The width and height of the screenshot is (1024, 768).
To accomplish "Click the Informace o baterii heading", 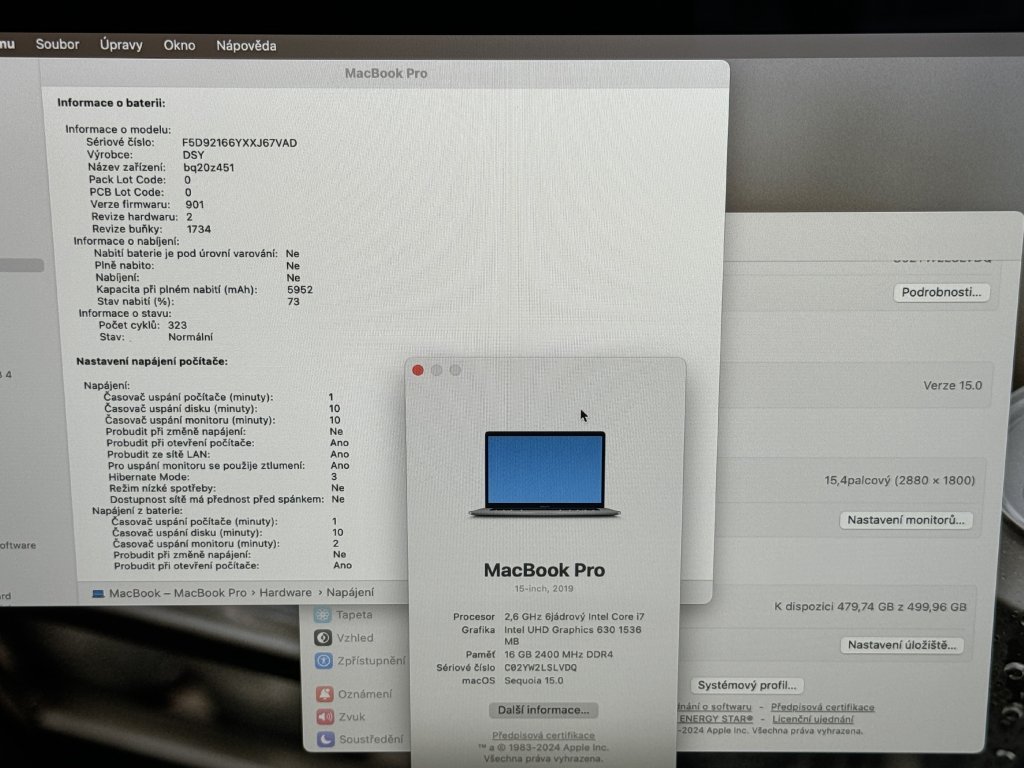I will pos(111,103).
